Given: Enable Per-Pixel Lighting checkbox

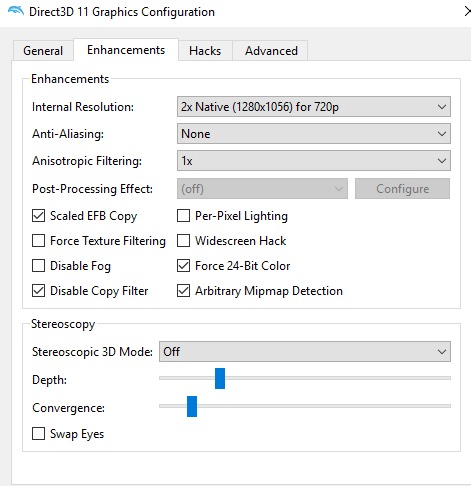Looking at the screenshot, I should point(183,216).
